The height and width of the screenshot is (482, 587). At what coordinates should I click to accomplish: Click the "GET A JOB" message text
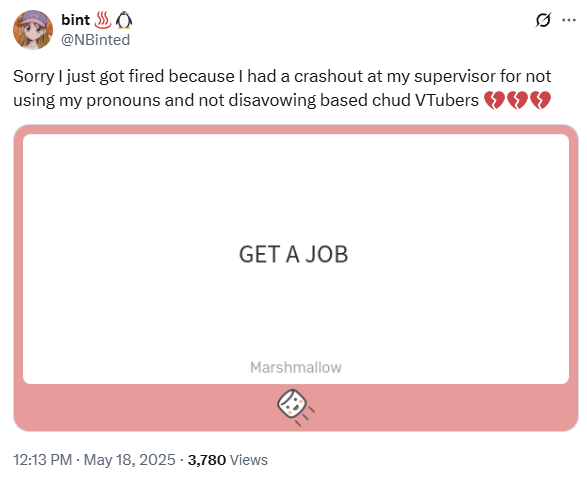(294, 254)
